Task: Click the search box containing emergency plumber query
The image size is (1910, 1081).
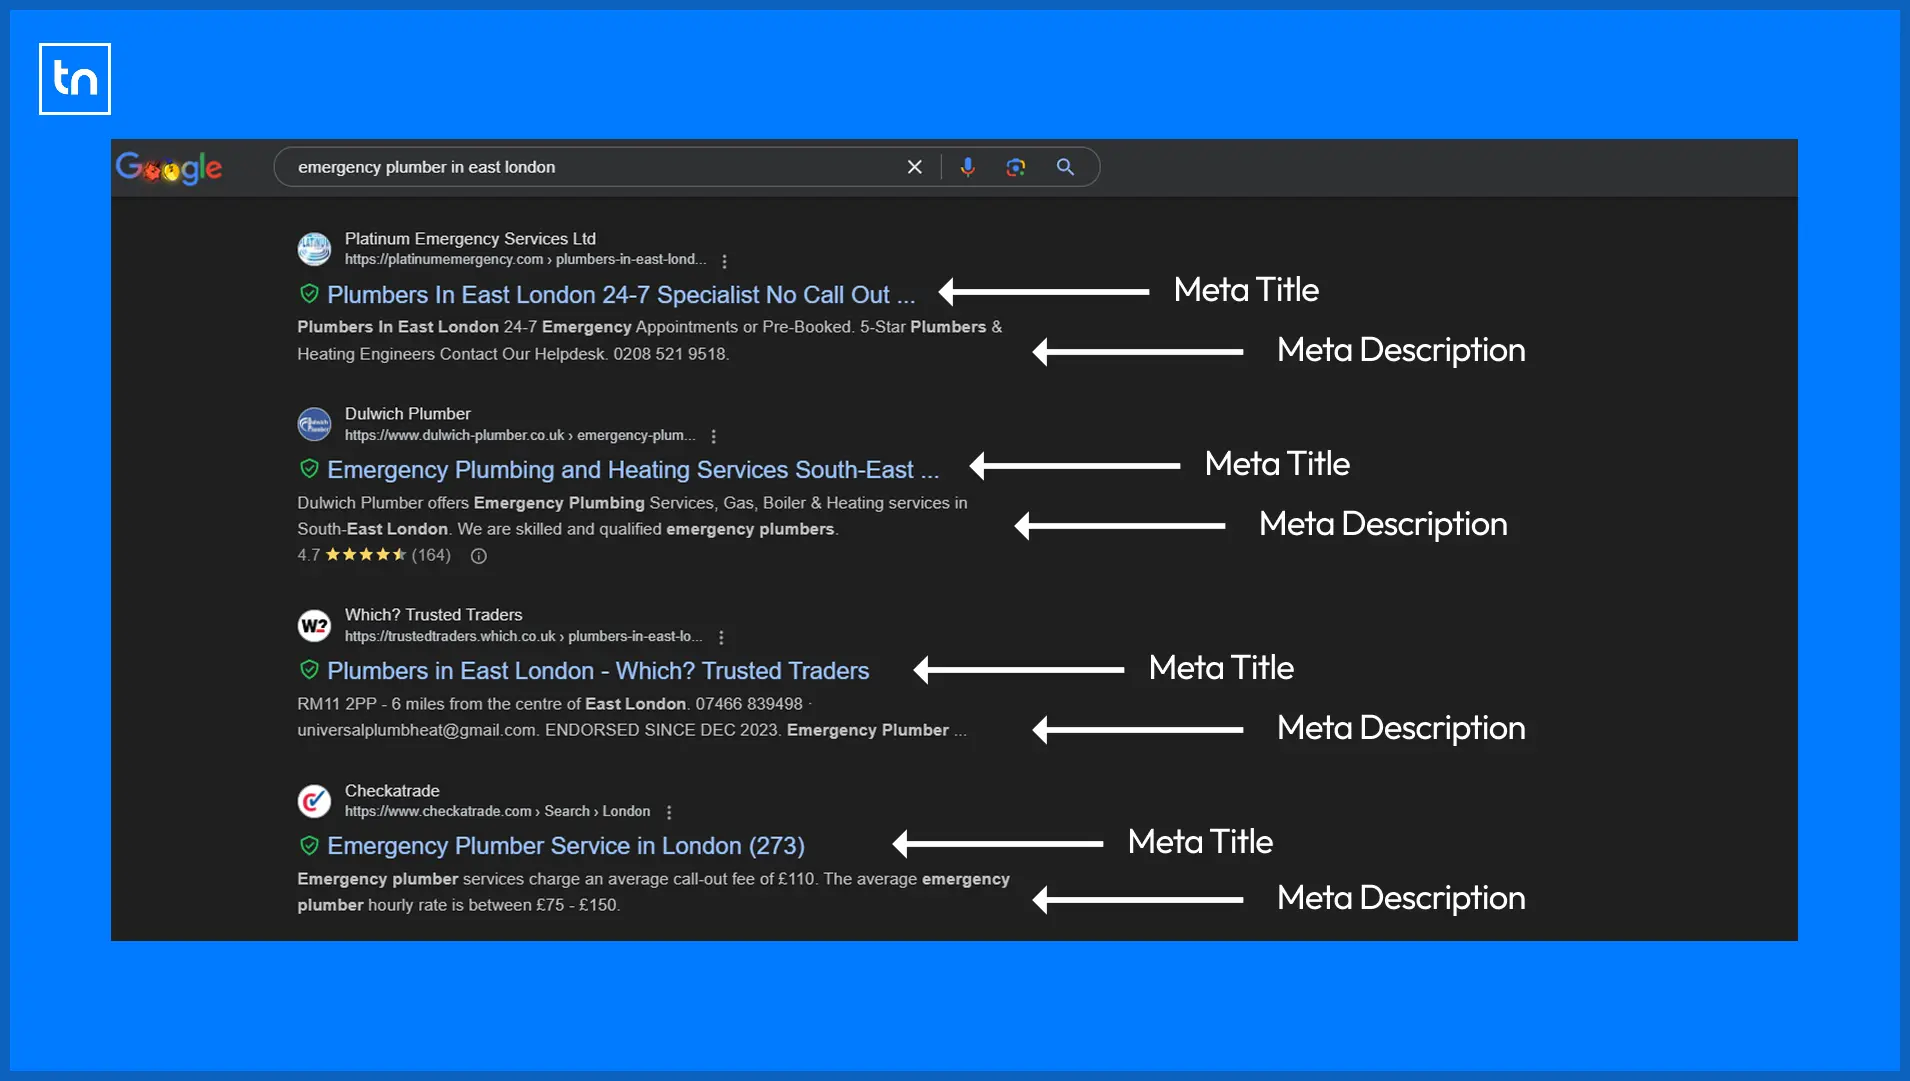Action: (686, 167)
